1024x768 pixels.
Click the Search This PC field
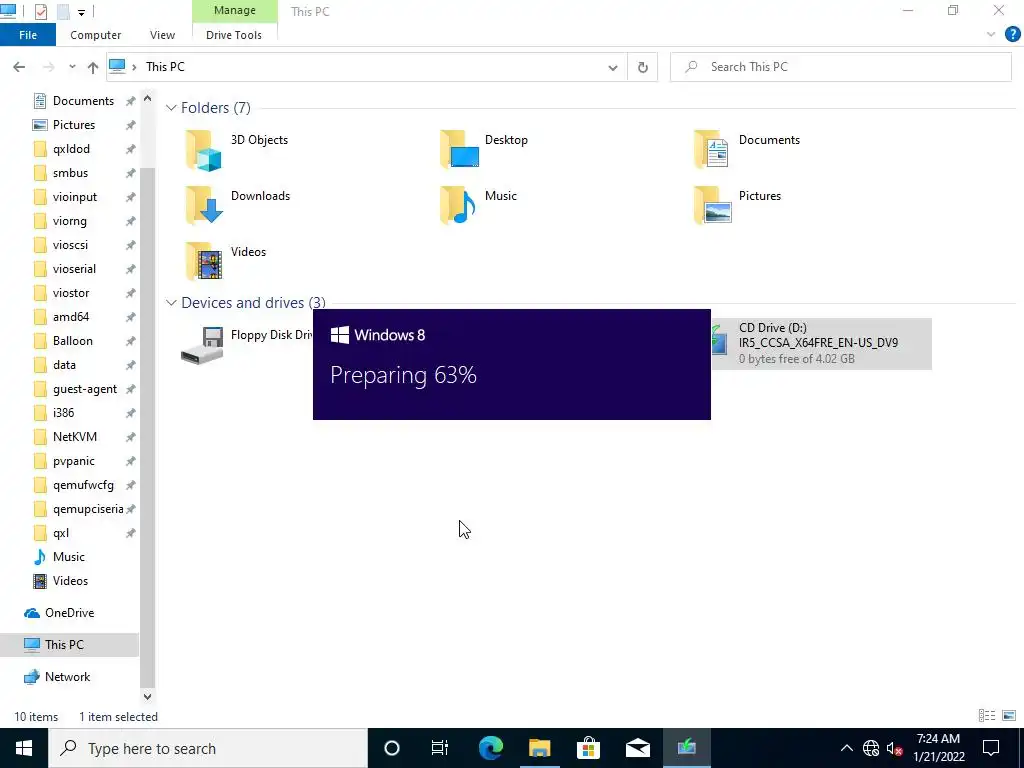click(841, 67)
